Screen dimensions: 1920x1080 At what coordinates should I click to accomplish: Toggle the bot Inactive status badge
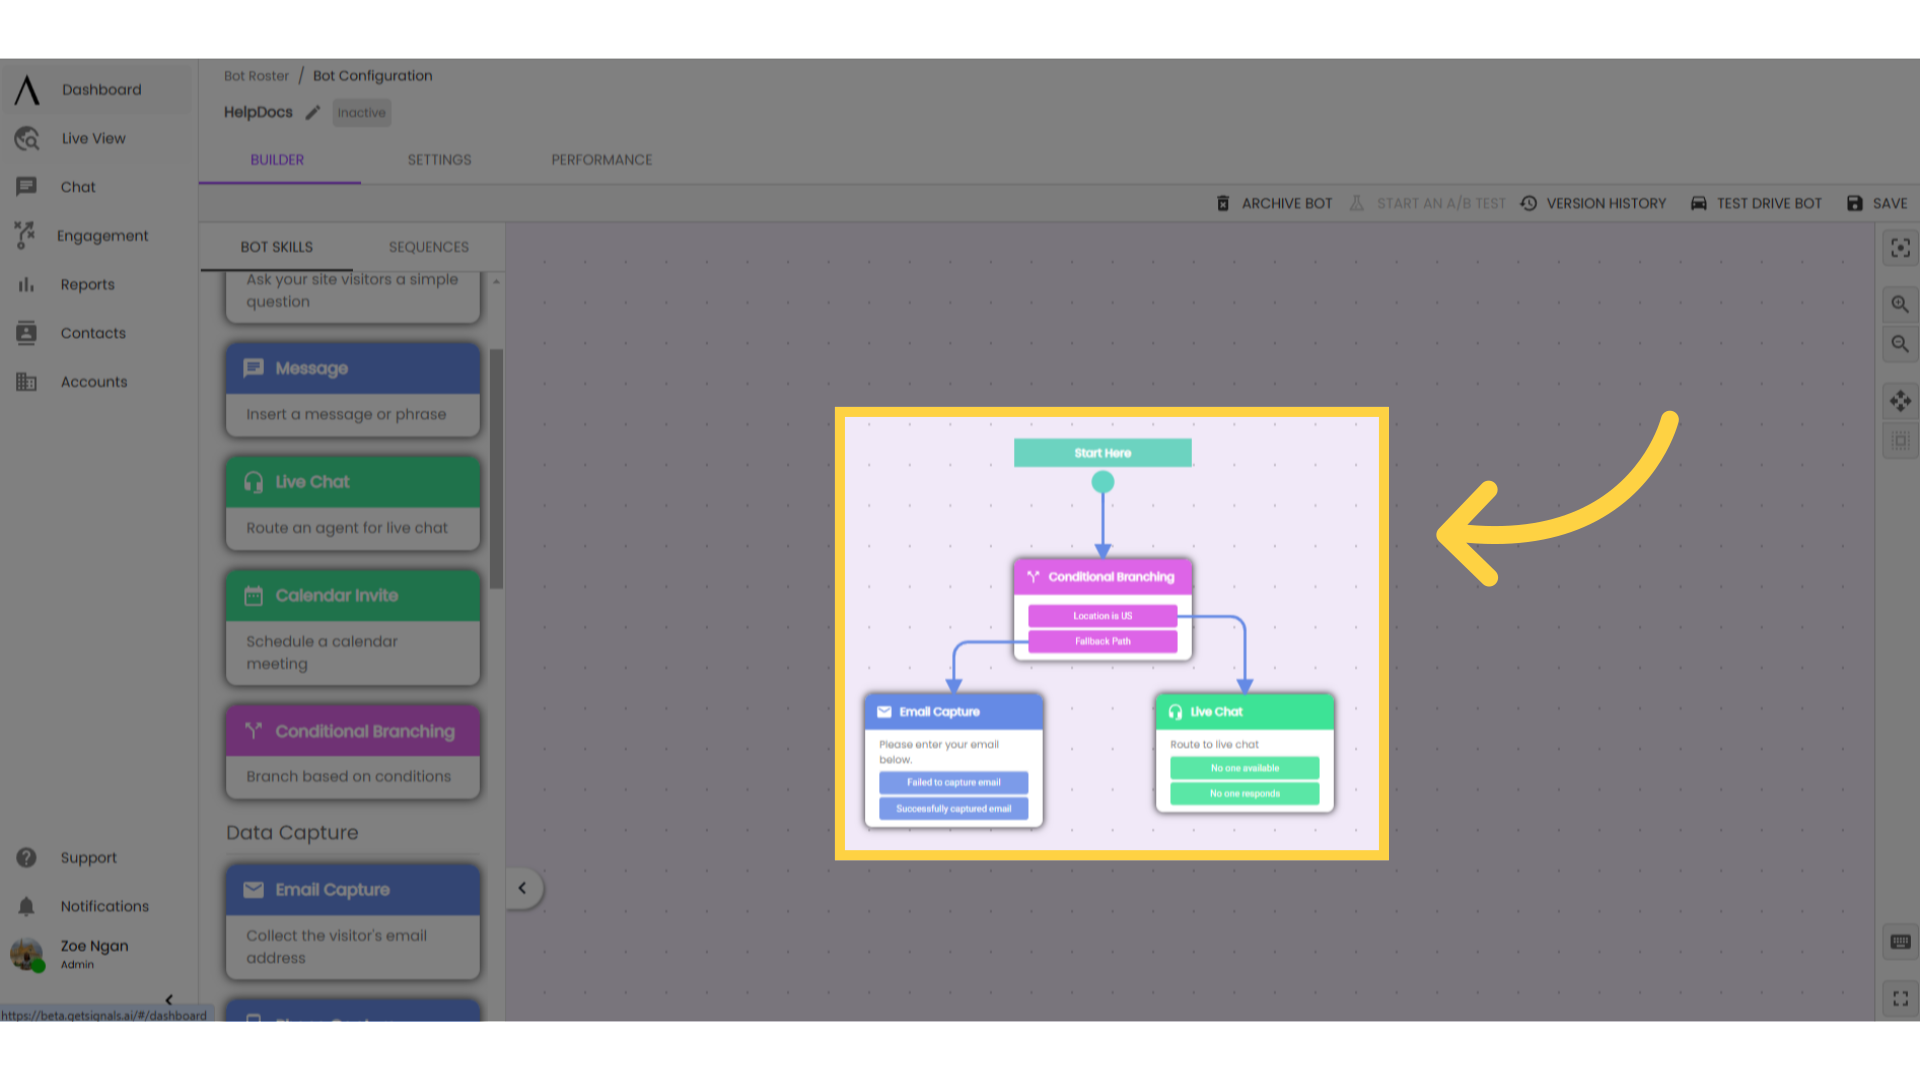tap(360, 112)
